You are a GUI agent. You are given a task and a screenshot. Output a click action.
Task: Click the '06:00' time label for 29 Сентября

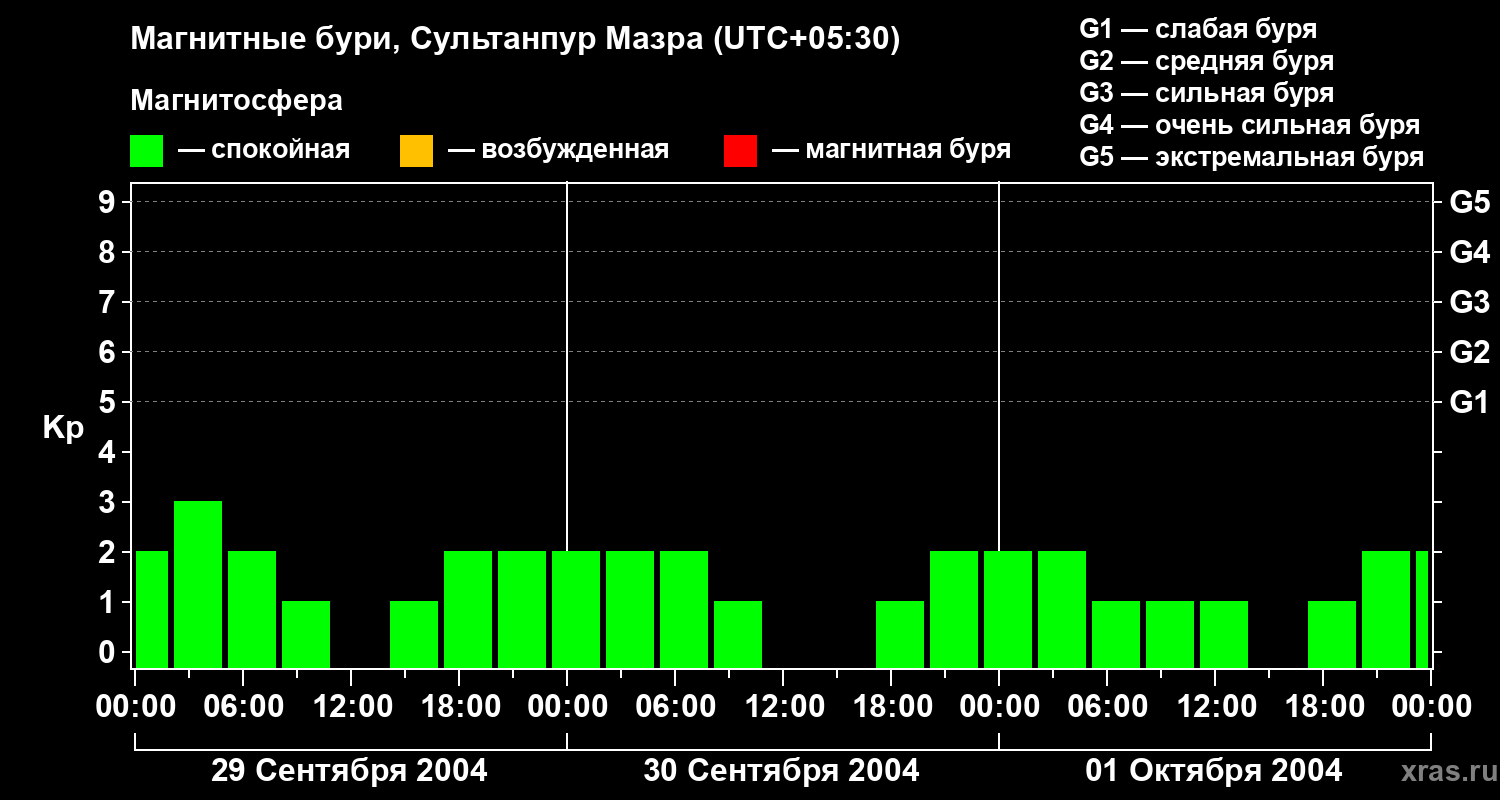coord(243,707)
